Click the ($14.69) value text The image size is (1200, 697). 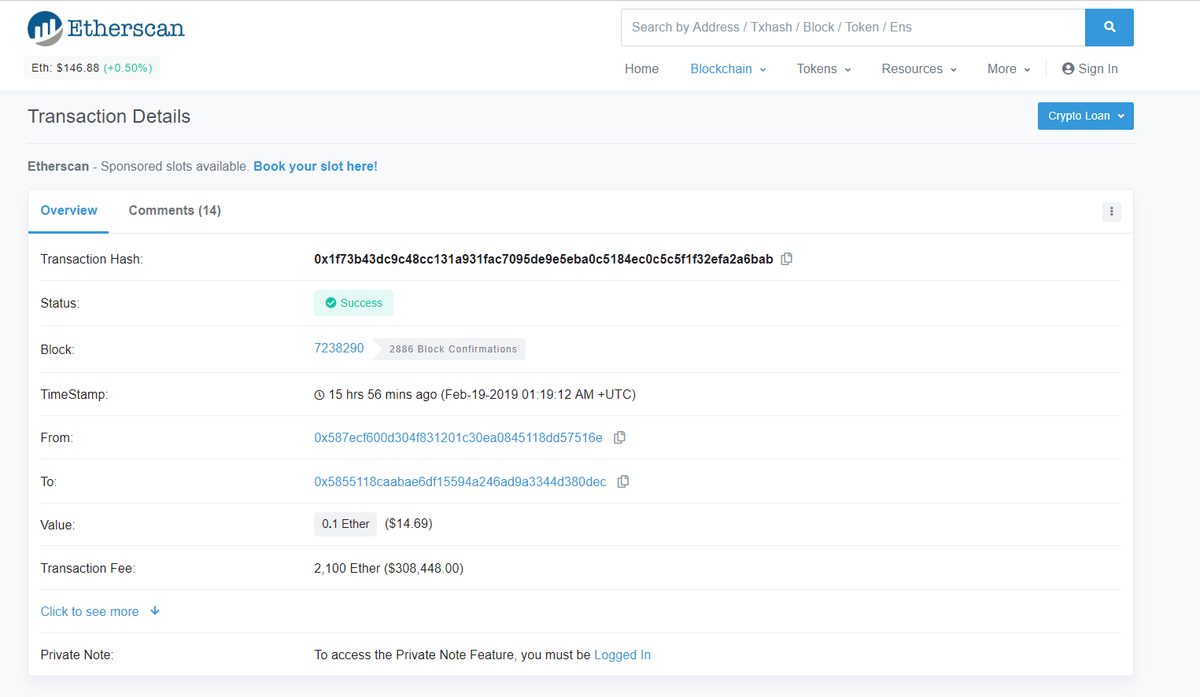pos(408,524)
